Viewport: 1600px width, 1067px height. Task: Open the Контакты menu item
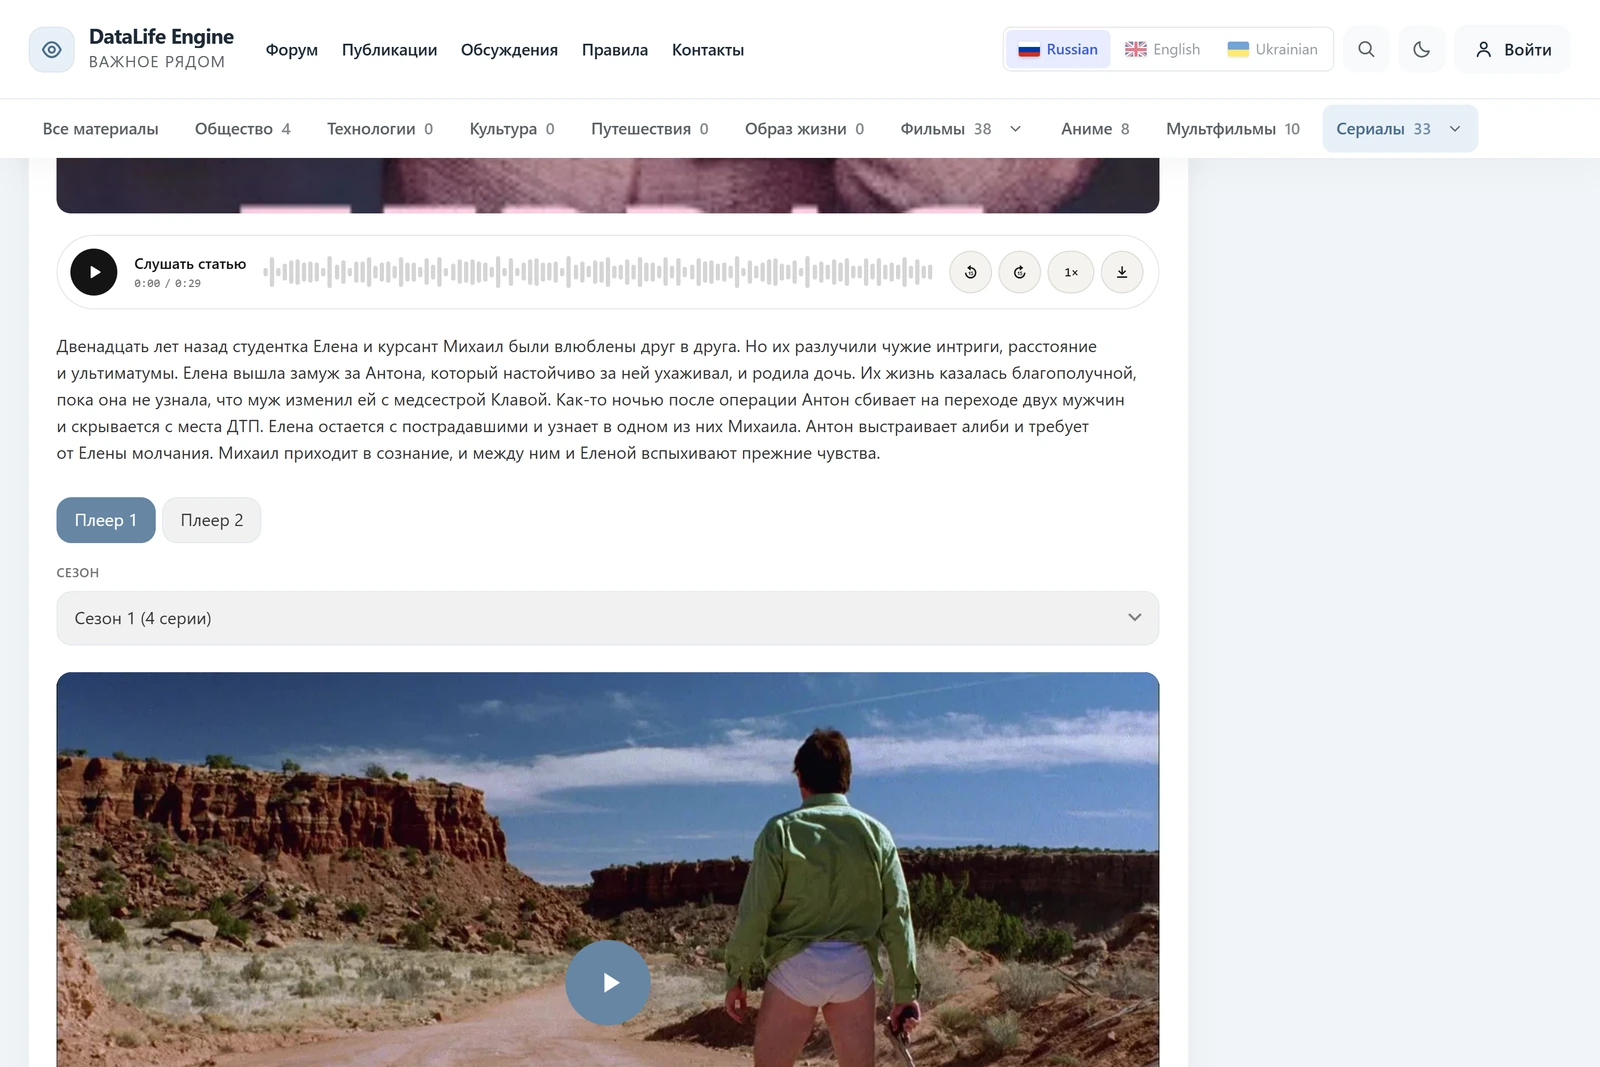(708, 50)
